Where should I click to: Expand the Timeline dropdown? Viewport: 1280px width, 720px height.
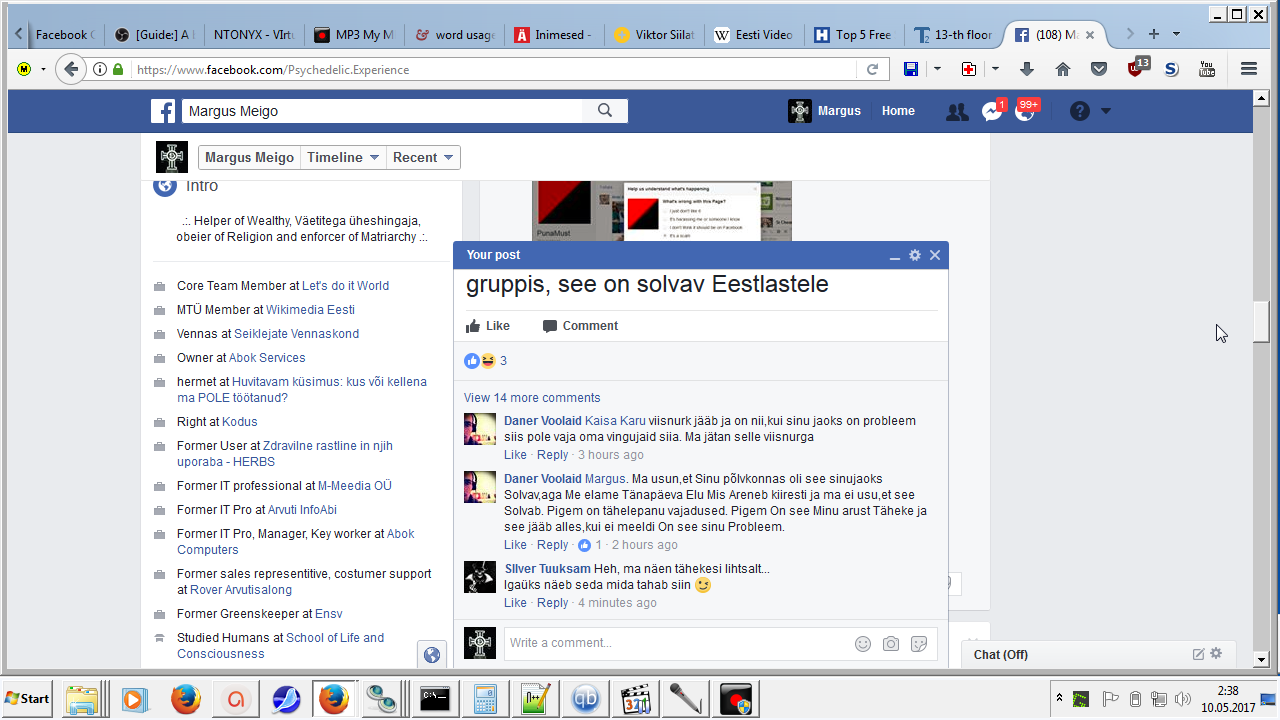343,157
